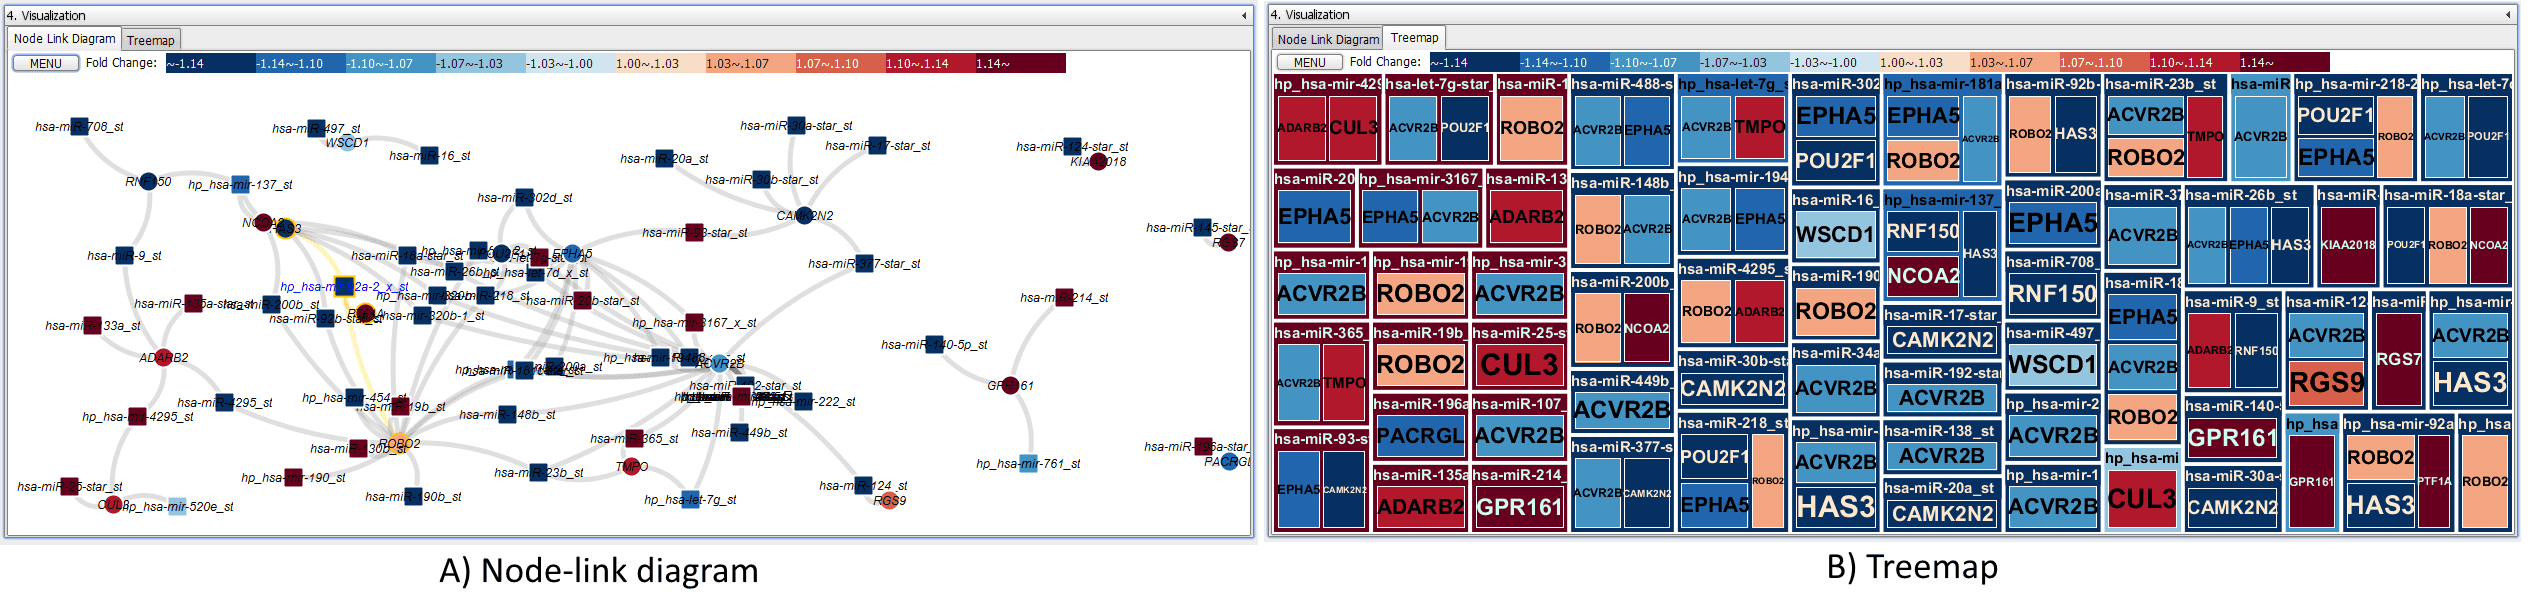
Task: Collapse the Visualization panel containing the node-link graph
Action: click(x=1244, y=16)
